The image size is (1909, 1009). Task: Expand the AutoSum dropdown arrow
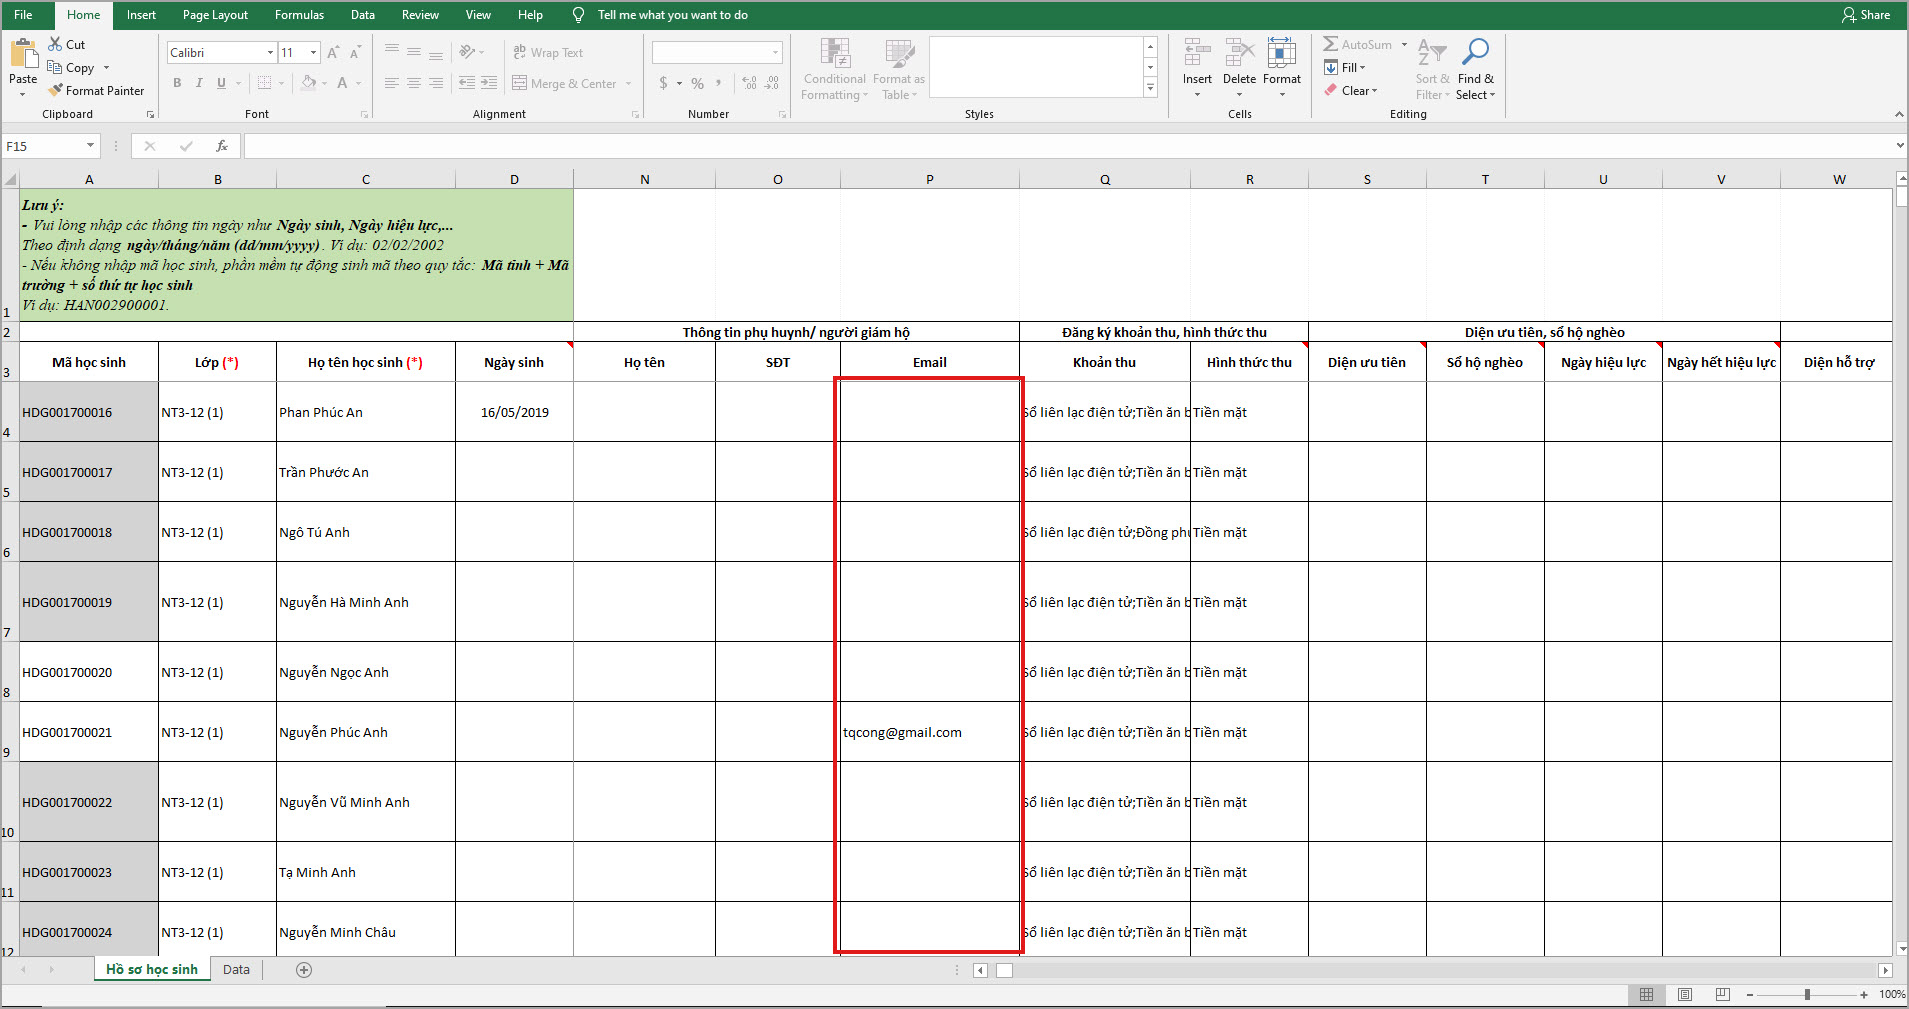click(1404, 44)
